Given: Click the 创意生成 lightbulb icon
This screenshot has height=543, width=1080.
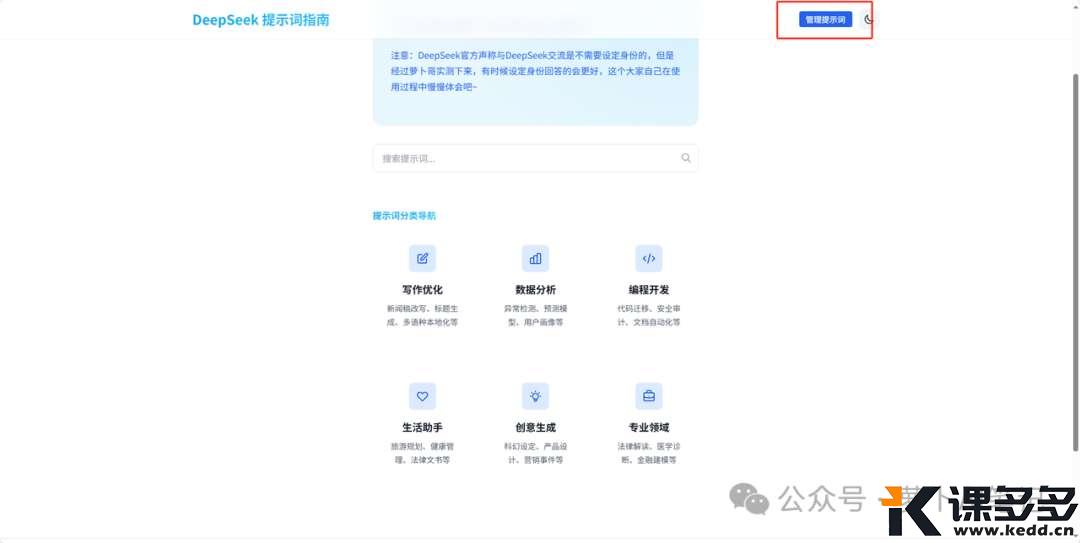Looking at the screenshot, I should pos(535,396).
